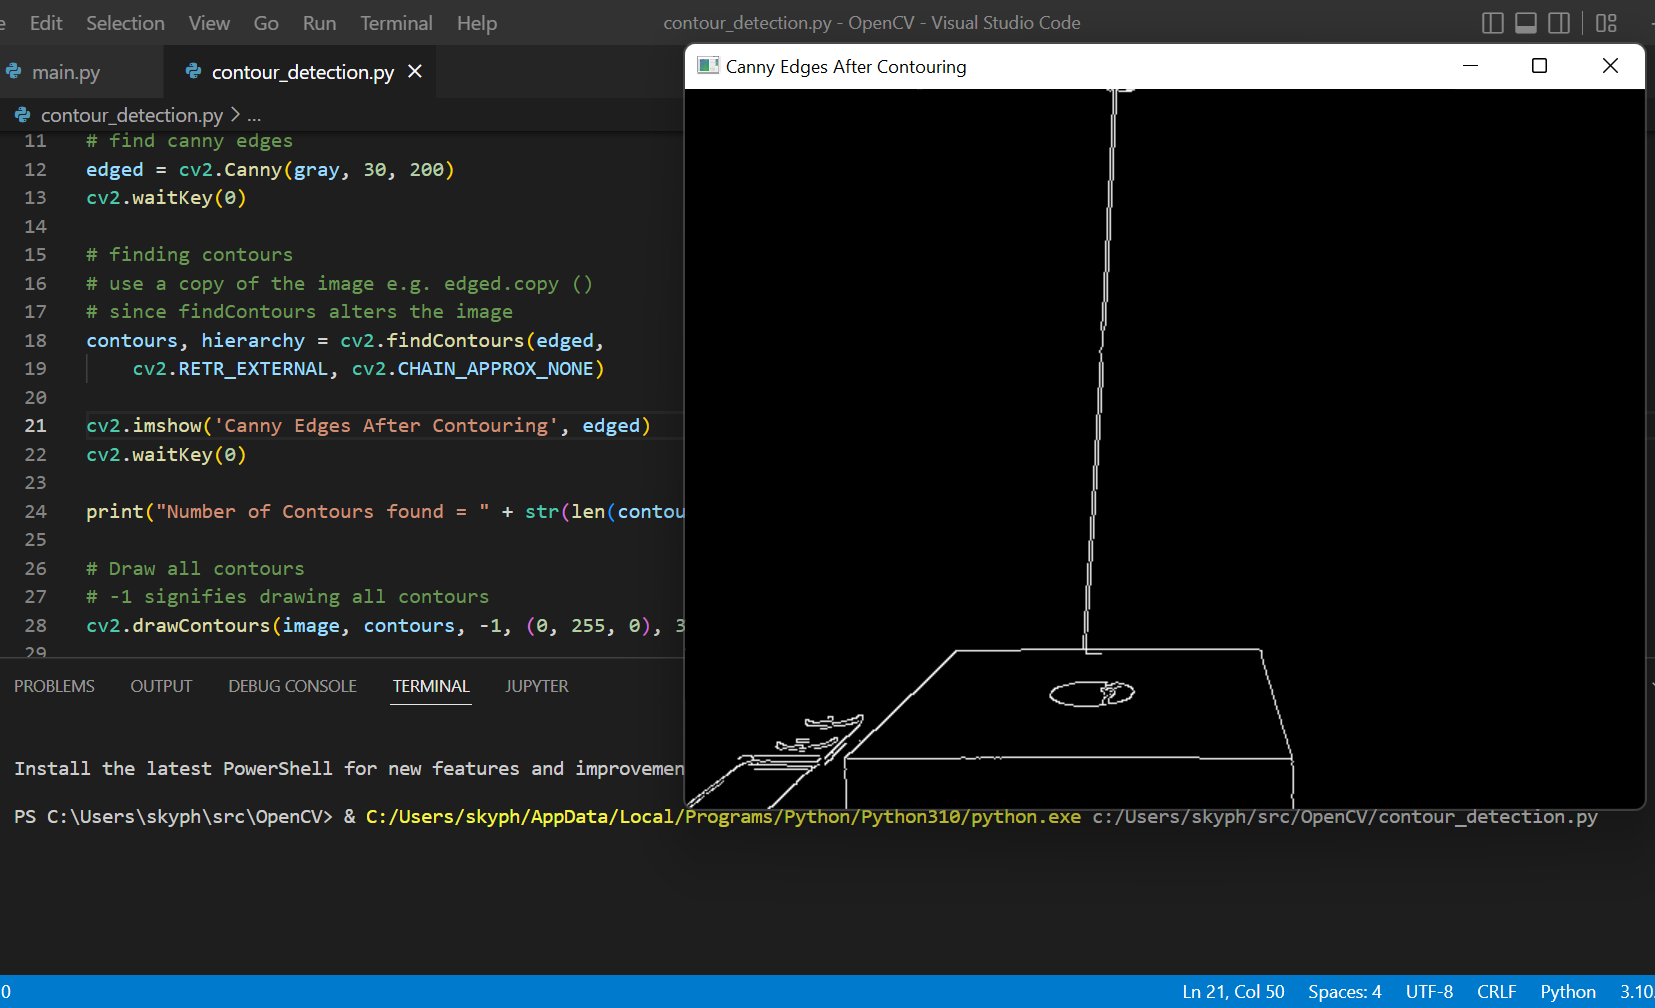Open View menu
The height and width of the screenshot is (1008, 1655).
pyautogui.click(x=209, y=23)
